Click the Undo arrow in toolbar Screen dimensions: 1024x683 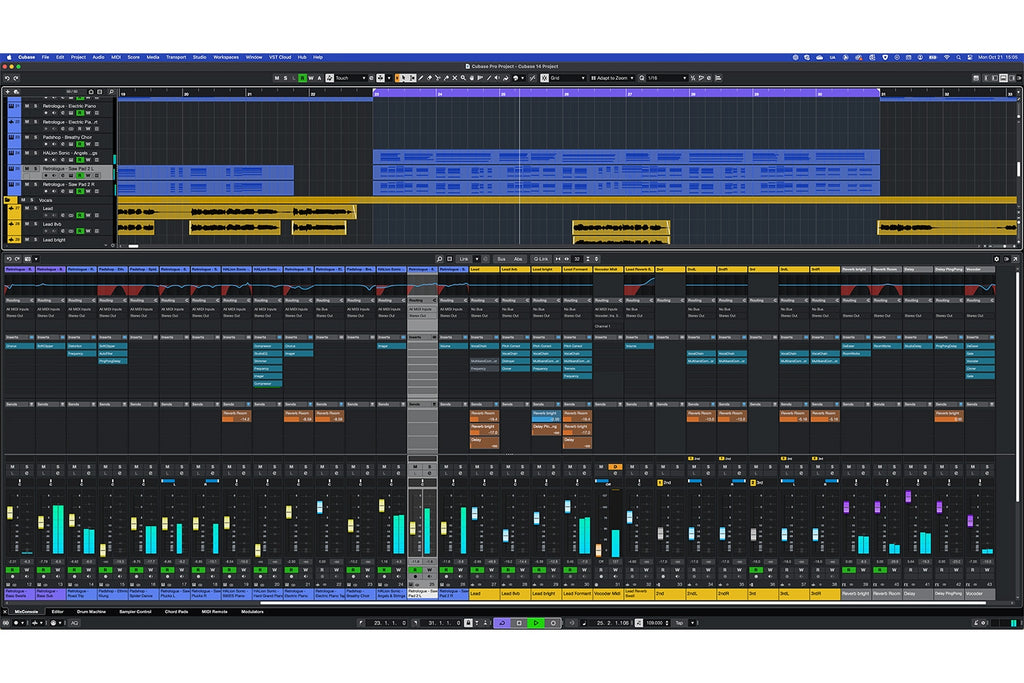pyautogui.click(x=7, y=78)
